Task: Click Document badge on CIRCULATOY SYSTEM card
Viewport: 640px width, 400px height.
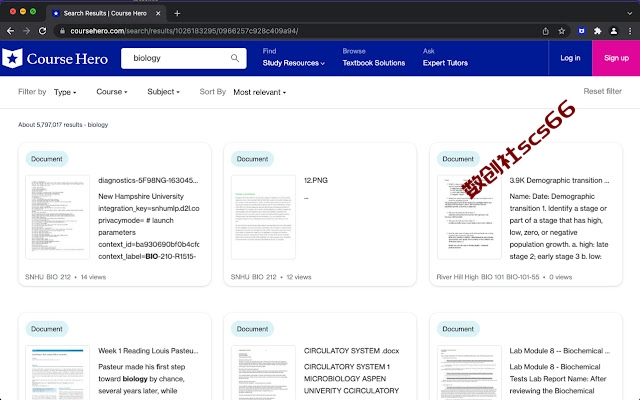Action: tap(252, 329)
